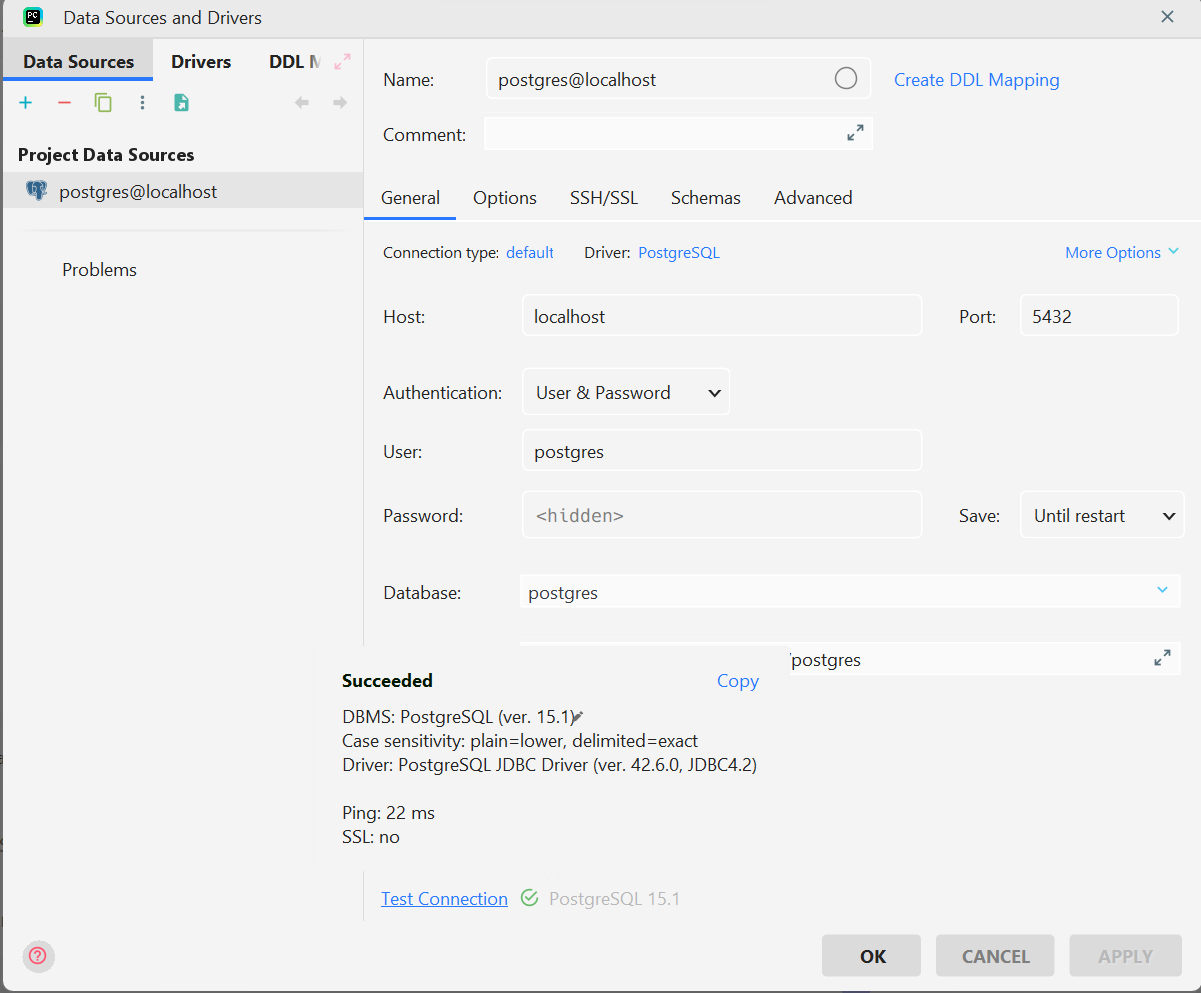Click the PostgreSQL JDBC Driver version line
Screen dimensions: 1201x993
click(x=549, y=766)
